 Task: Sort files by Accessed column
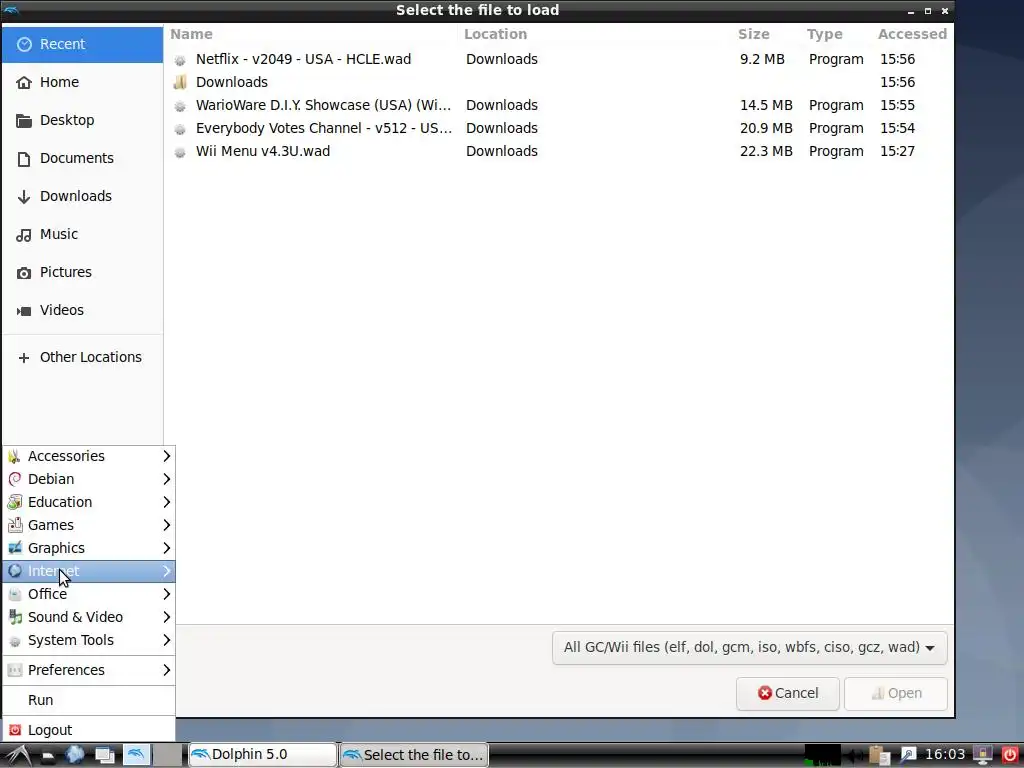pyautogui.click(x=912, y=34)
